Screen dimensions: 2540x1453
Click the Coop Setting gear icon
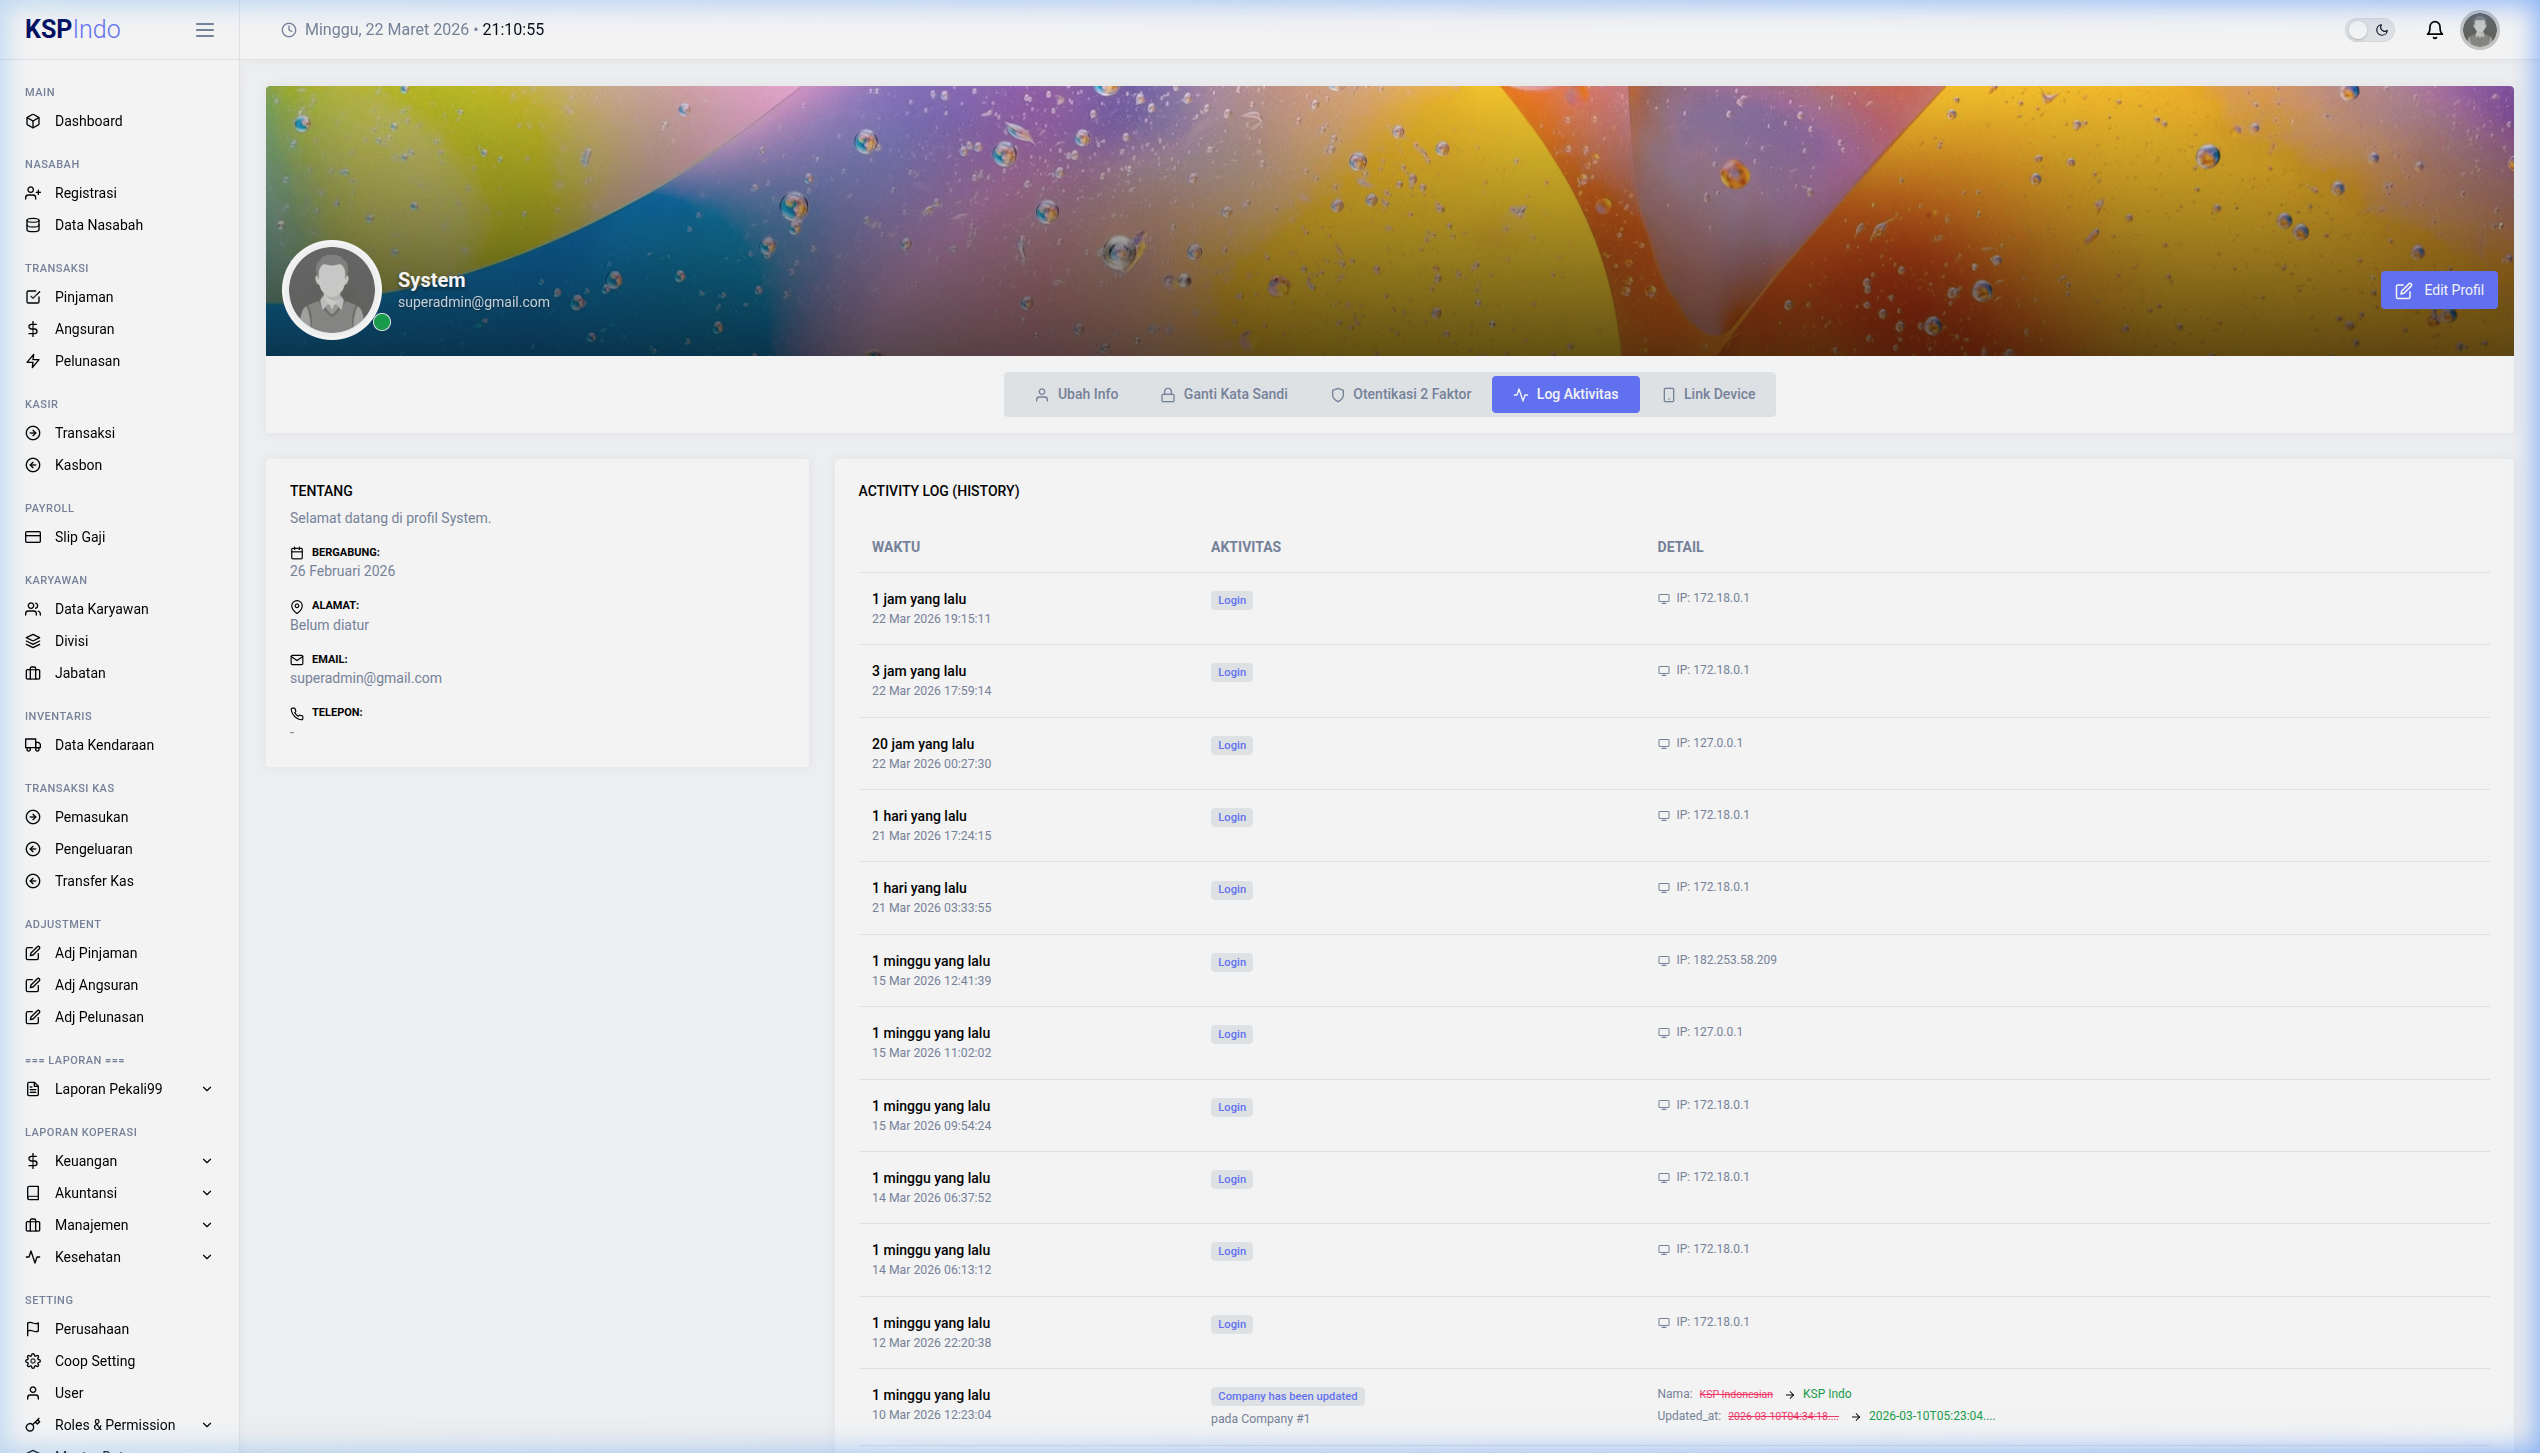[x=33, y=1361]
